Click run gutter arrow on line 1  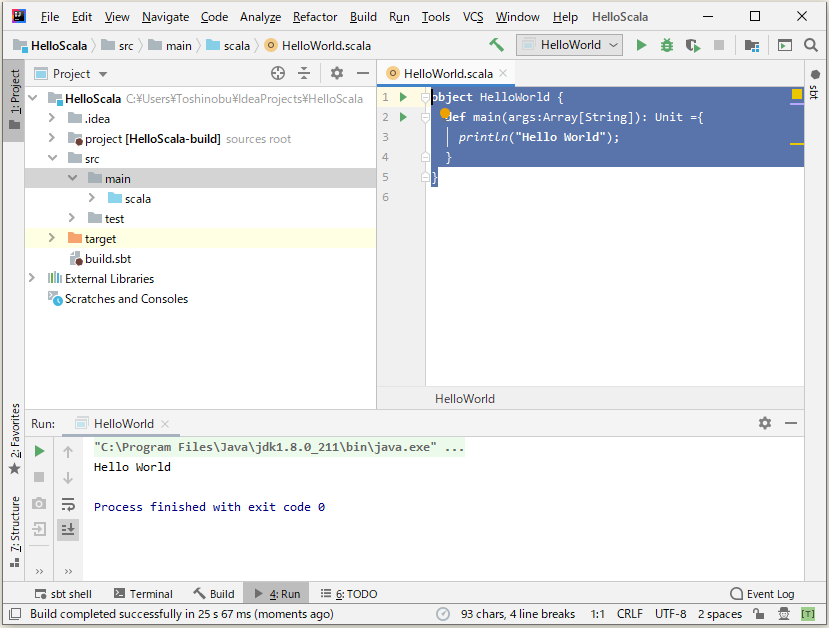(x=403, y=97)
